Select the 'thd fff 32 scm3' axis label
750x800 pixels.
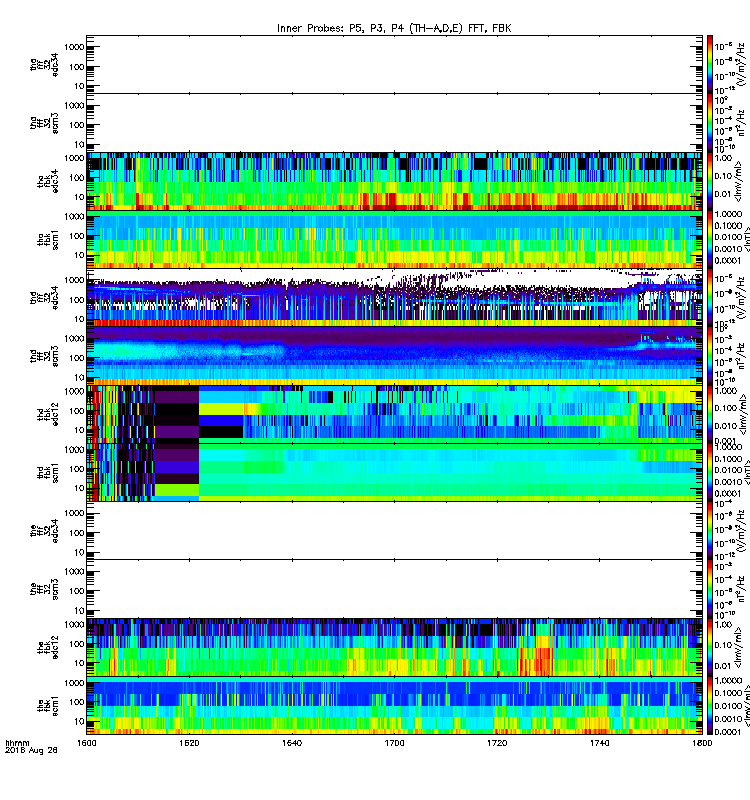tap(44, 356)
